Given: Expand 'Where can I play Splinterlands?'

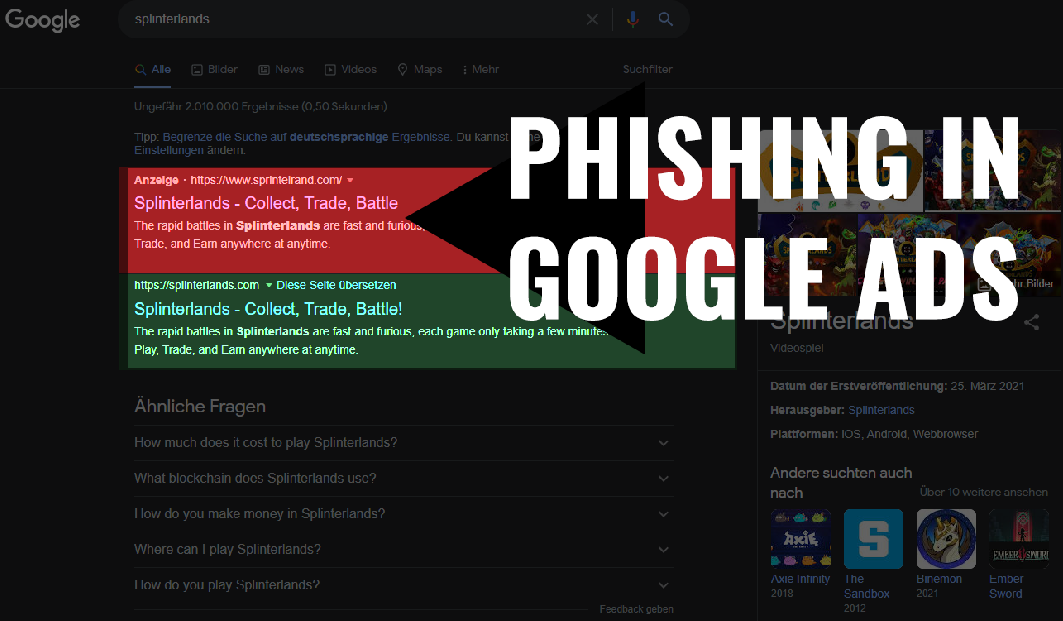Looking at the screenshot, I should 404,550.
